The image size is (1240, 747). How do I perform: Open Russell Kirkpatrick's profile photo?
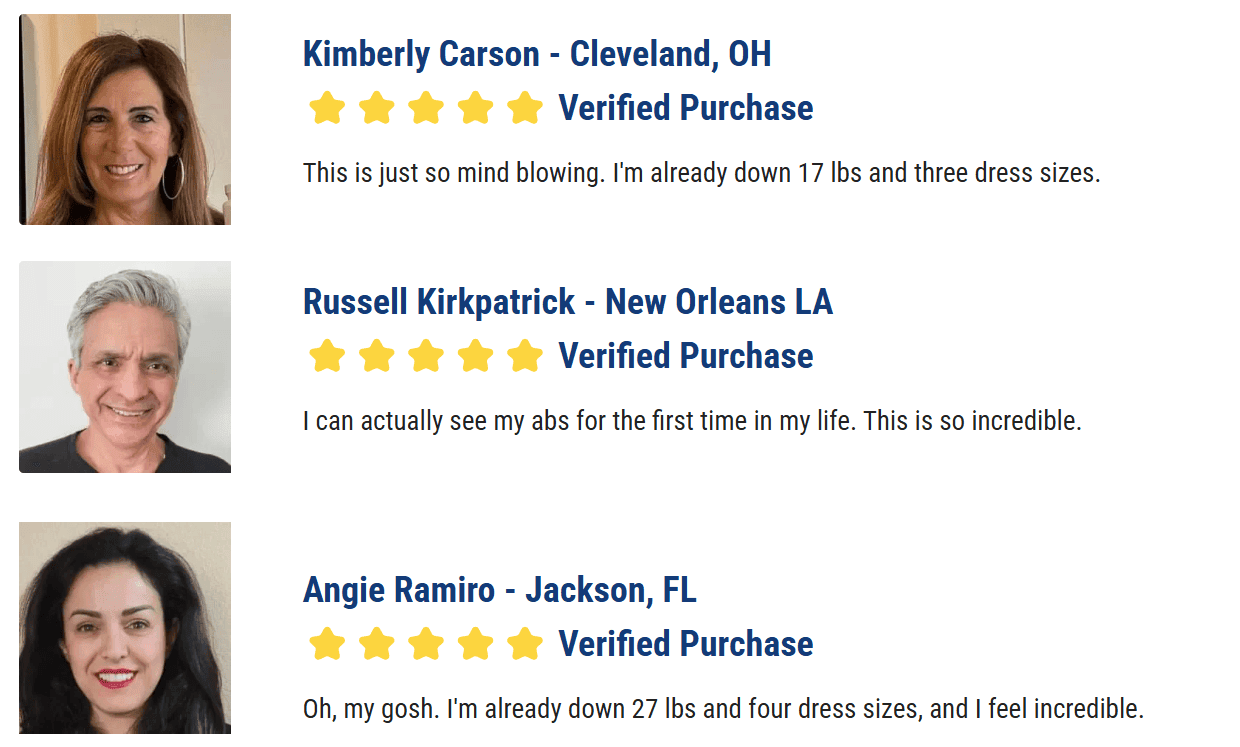point(125,367)
